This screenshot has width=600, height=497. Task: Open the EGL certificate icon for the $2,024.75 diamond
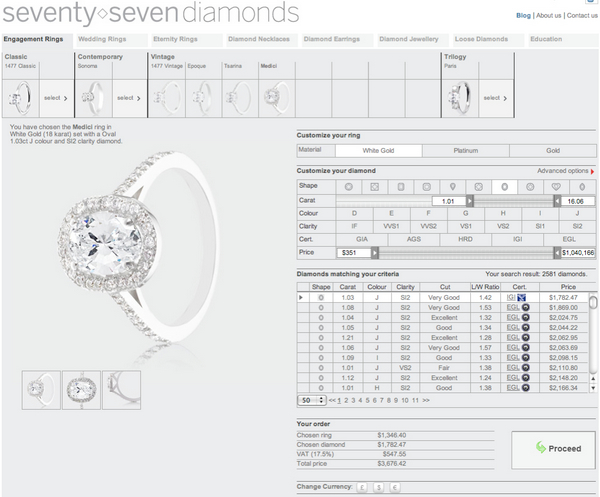pyautogui.click(x=526, y=317)
